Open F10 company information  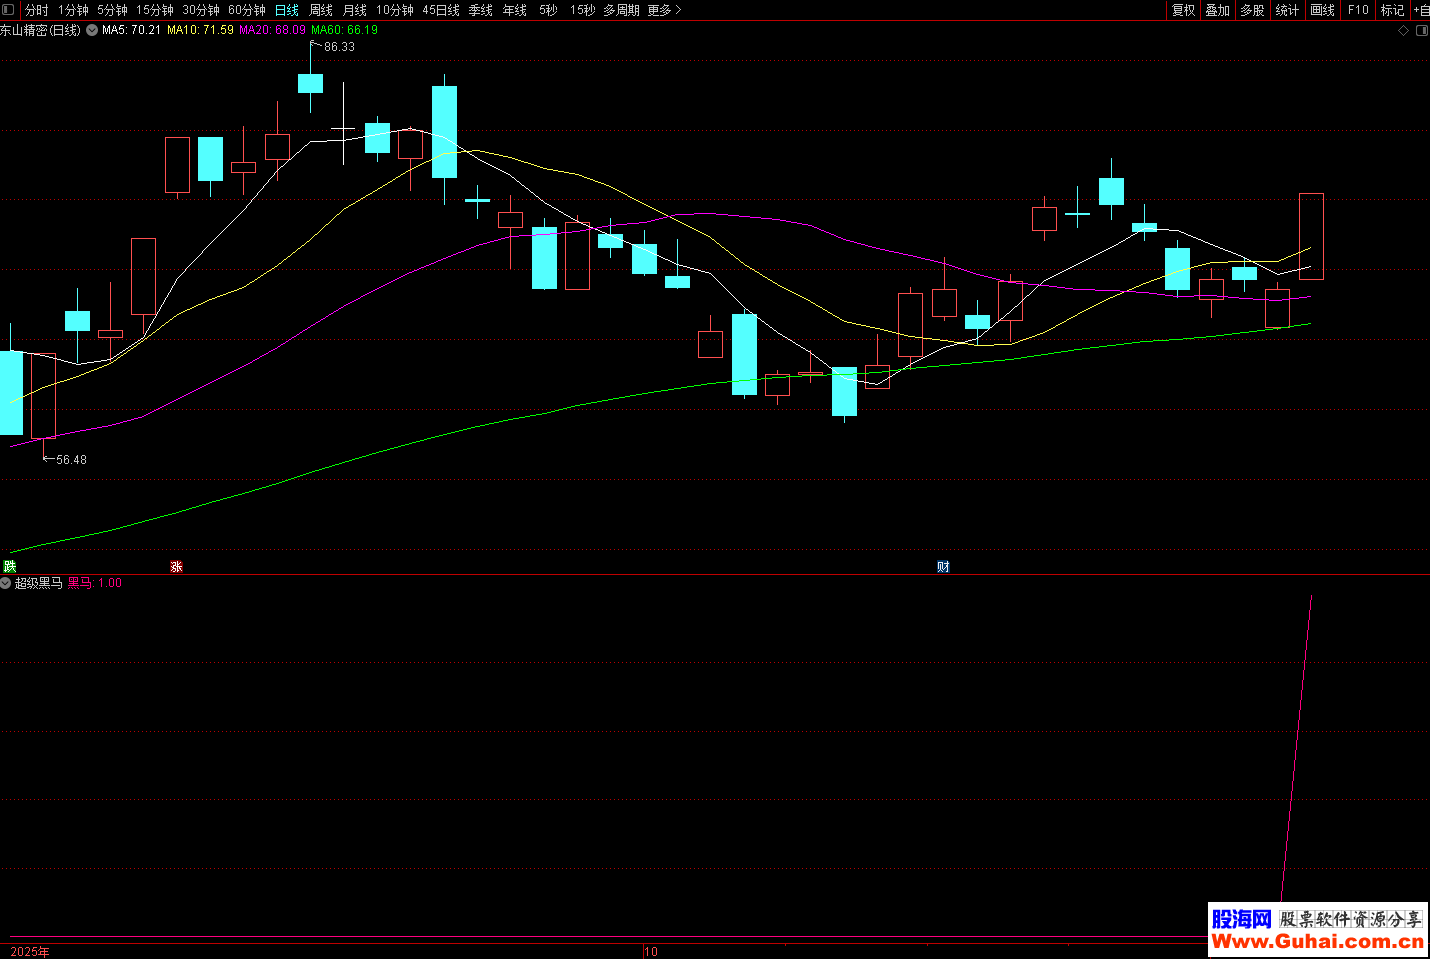[x=1358, y=10]
